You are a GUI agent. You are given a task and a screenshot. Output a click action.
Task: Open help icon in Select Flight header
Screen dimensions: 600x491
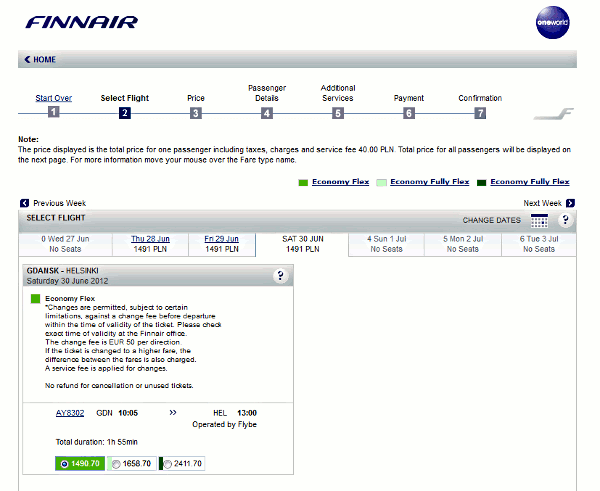pyautogui.click(x=565, y=220)
